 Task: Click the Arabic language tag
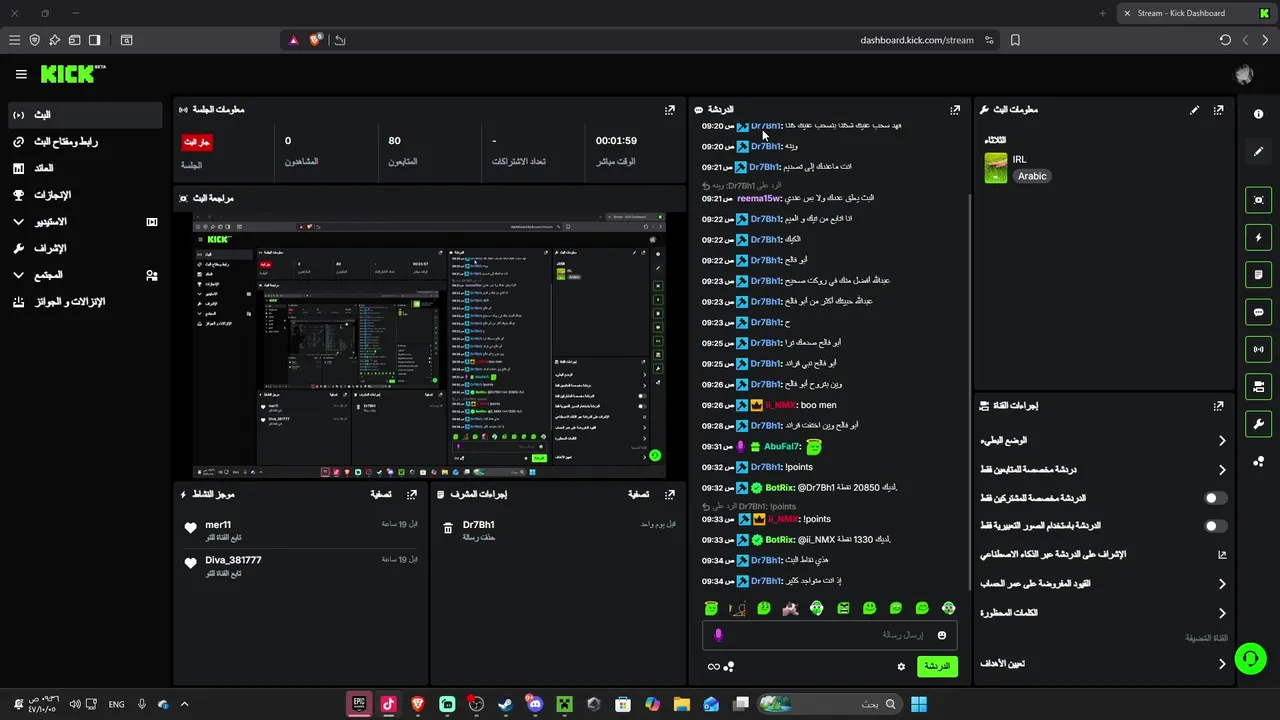pos(1032,176)
